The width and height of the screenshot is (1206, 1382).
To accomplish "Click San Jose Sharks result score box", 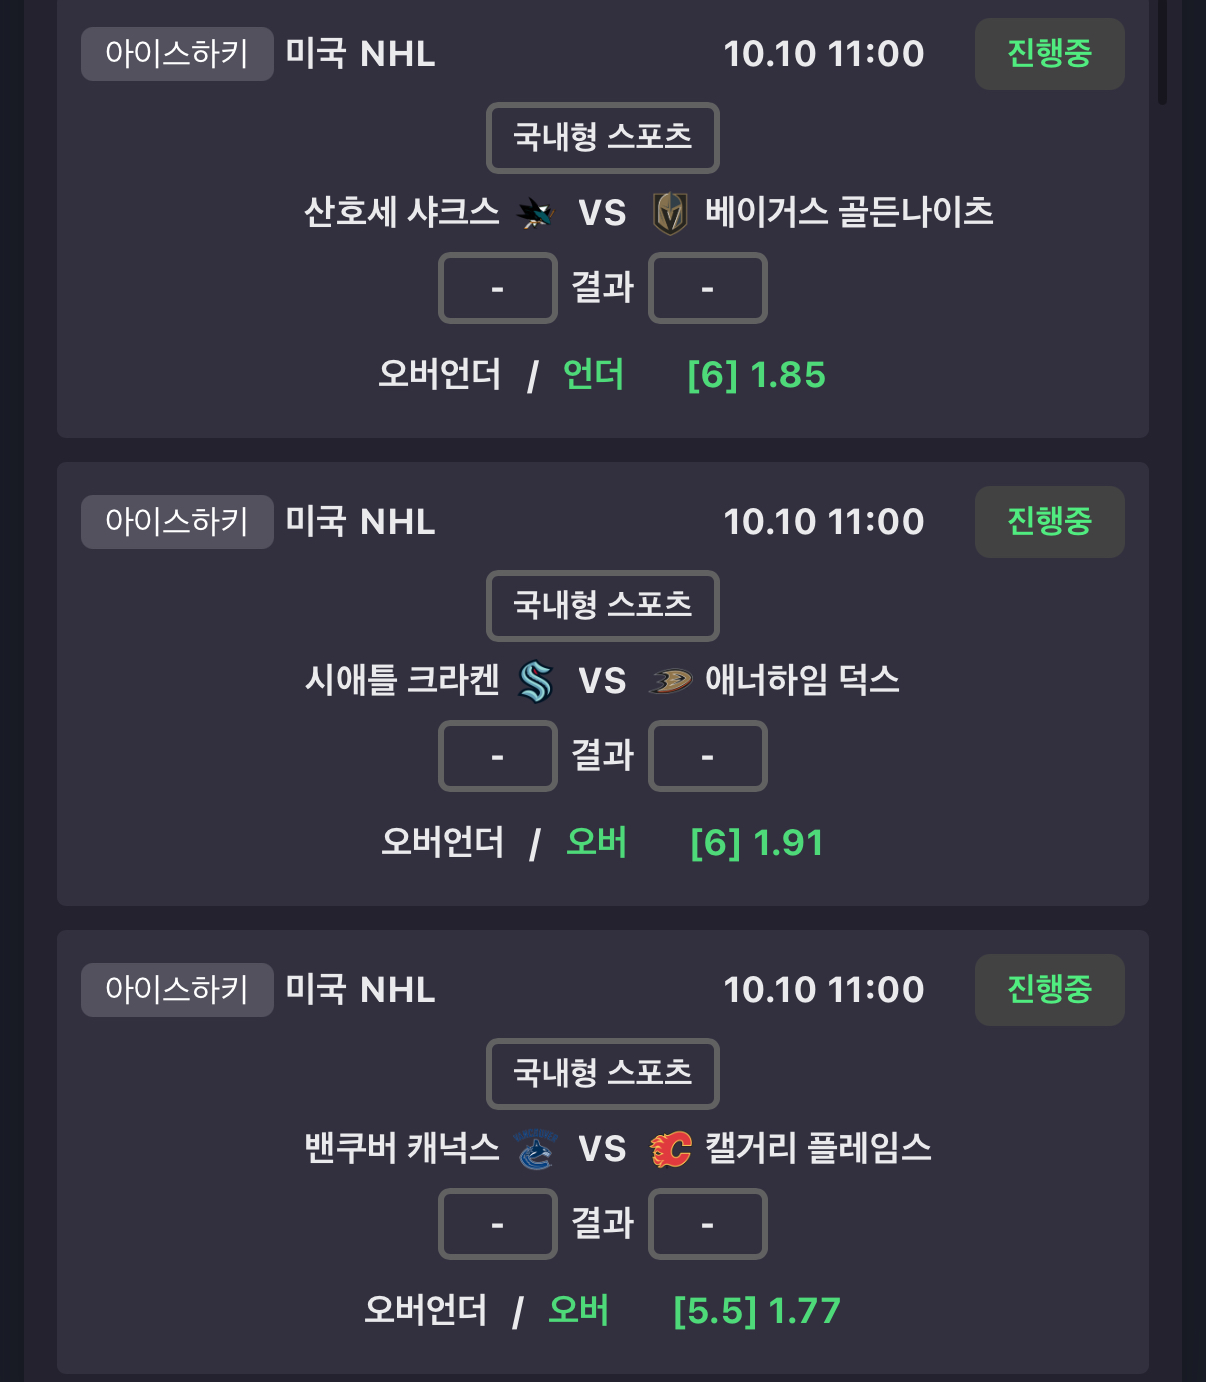I will 497,288.
